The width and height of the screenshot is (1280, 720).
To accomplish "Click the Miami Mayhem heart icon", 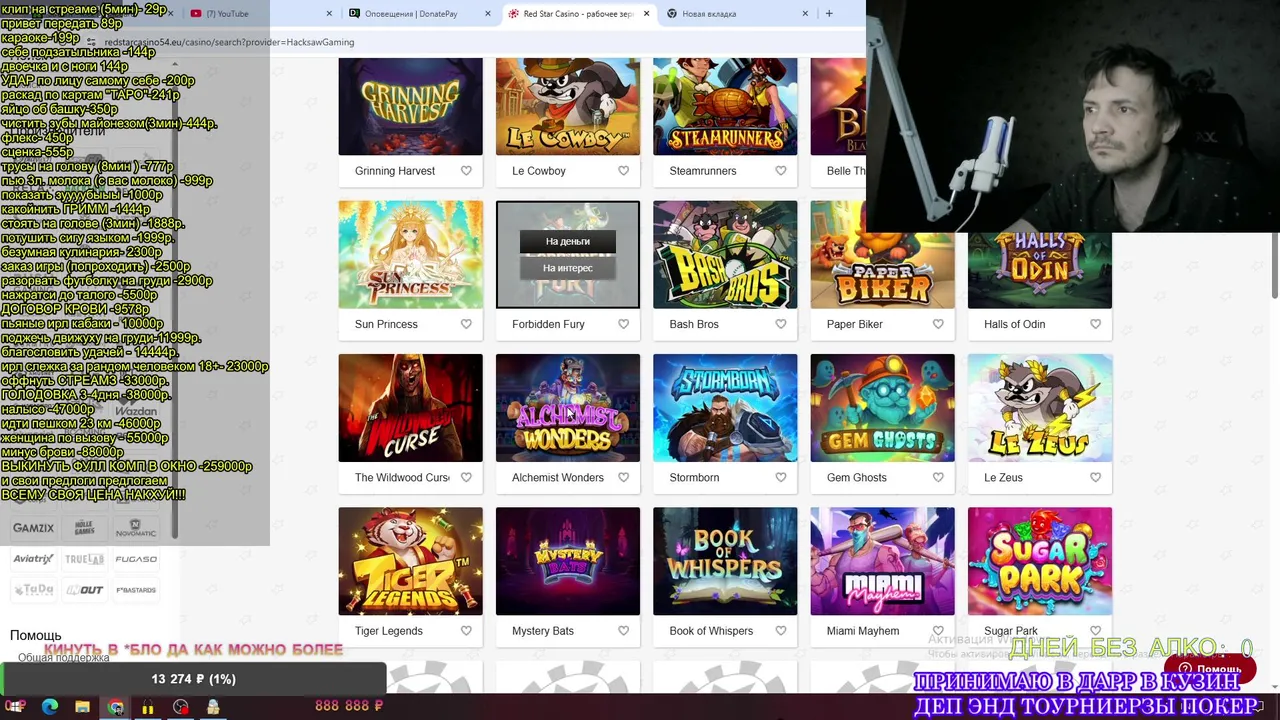I will pyautogui.click(x=938, y=631).
